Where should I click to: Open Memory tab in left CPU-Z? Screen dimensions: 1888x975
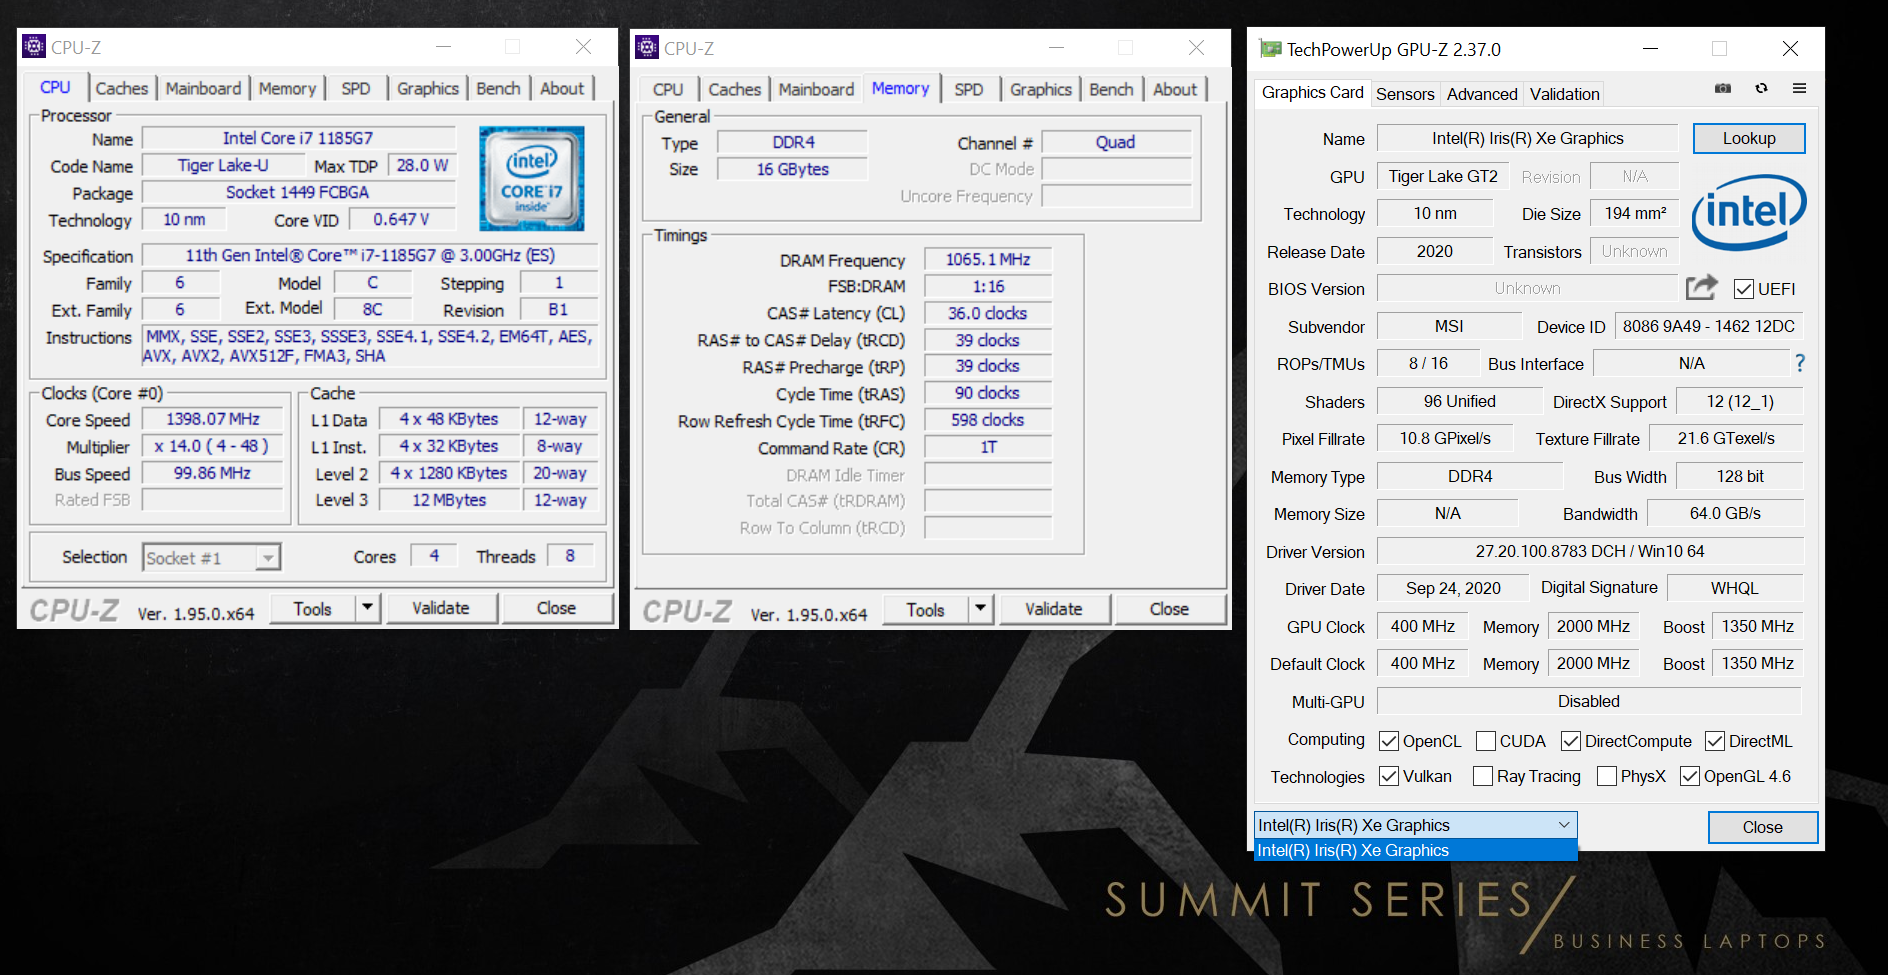pyautogui.click(x=287, y=88)
